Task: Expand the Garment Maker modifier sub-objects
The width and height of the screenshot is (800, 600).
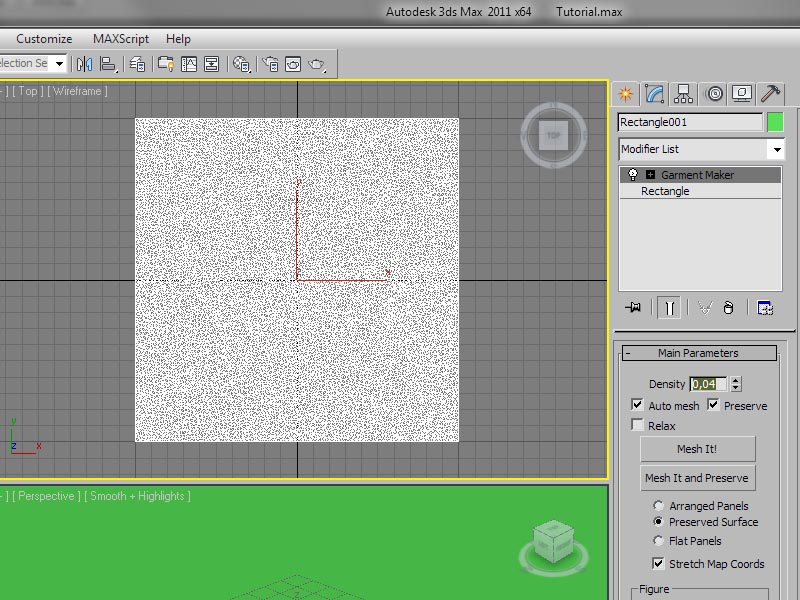Action: coord(650,175)
